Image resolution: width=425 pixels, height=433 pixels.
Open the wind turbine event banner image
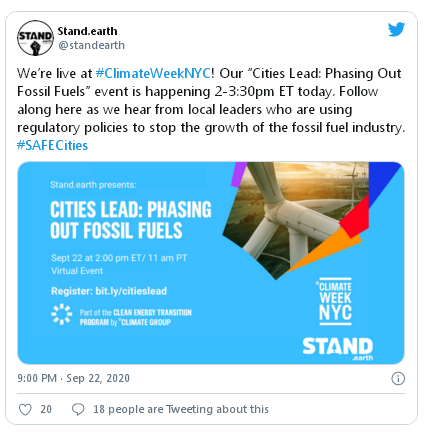click(211, 263)
